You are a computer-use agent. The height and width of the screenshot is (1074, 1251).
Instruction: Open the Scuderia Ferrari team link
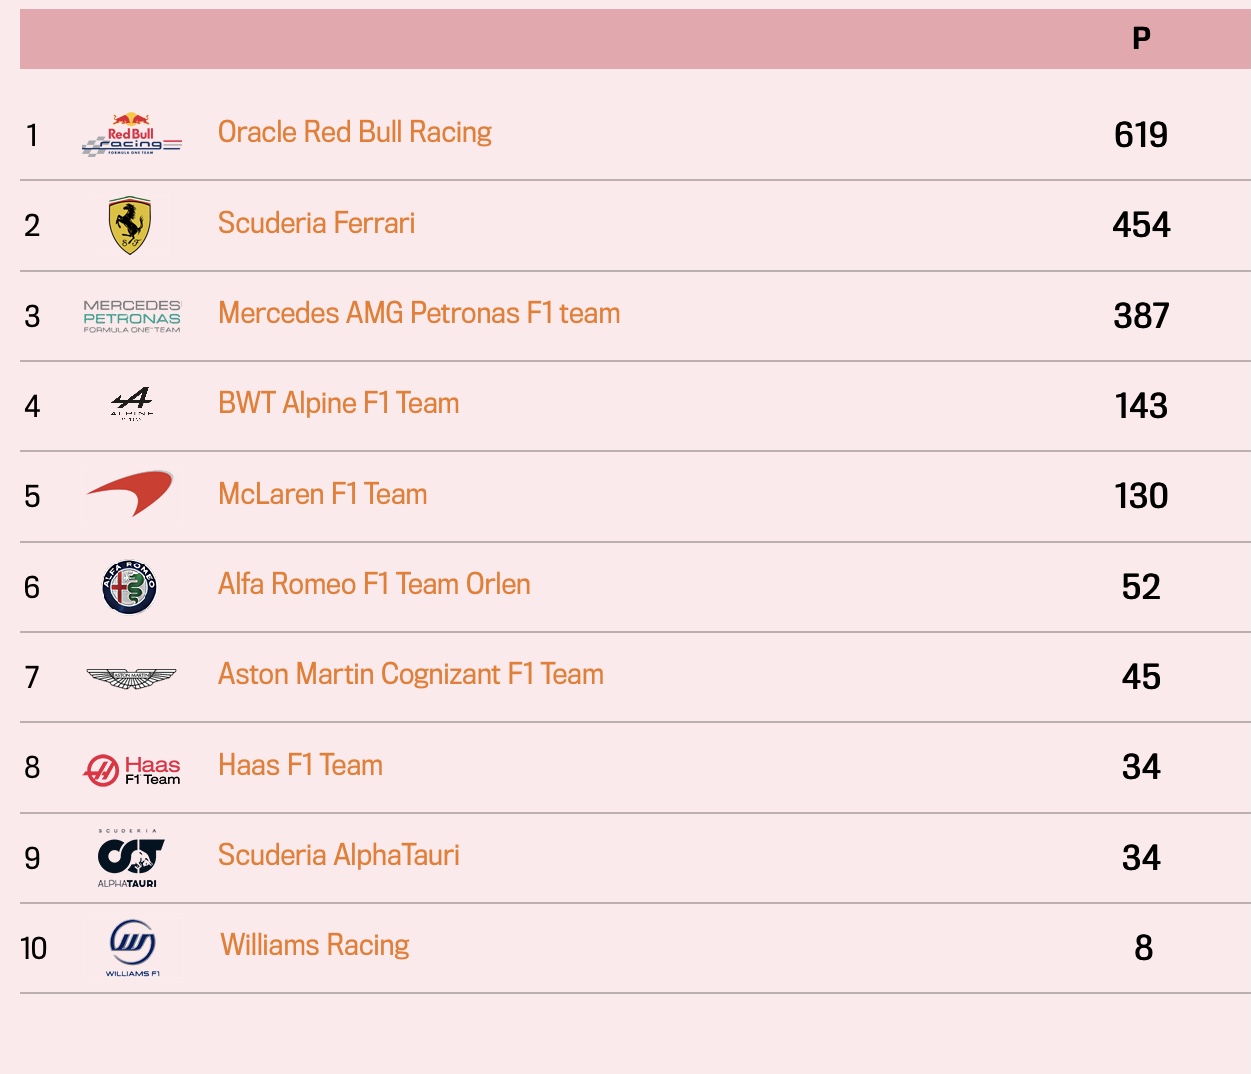tap(316, 223)
